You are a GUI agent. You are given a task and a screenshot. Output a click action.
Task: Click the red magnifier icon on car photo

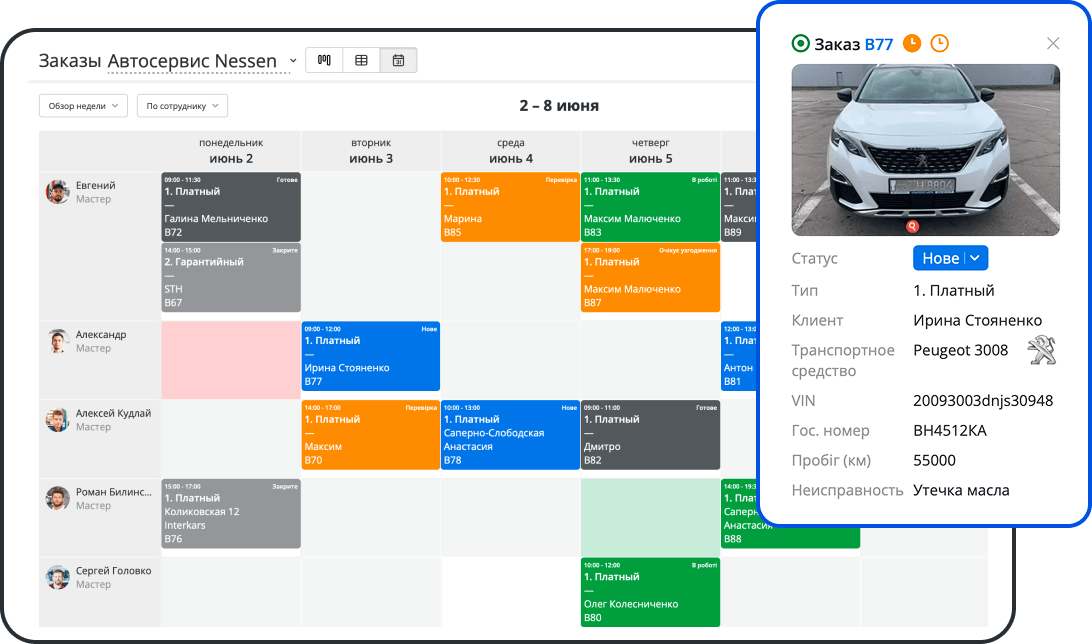pyautogui.click(x=912, y=226)
